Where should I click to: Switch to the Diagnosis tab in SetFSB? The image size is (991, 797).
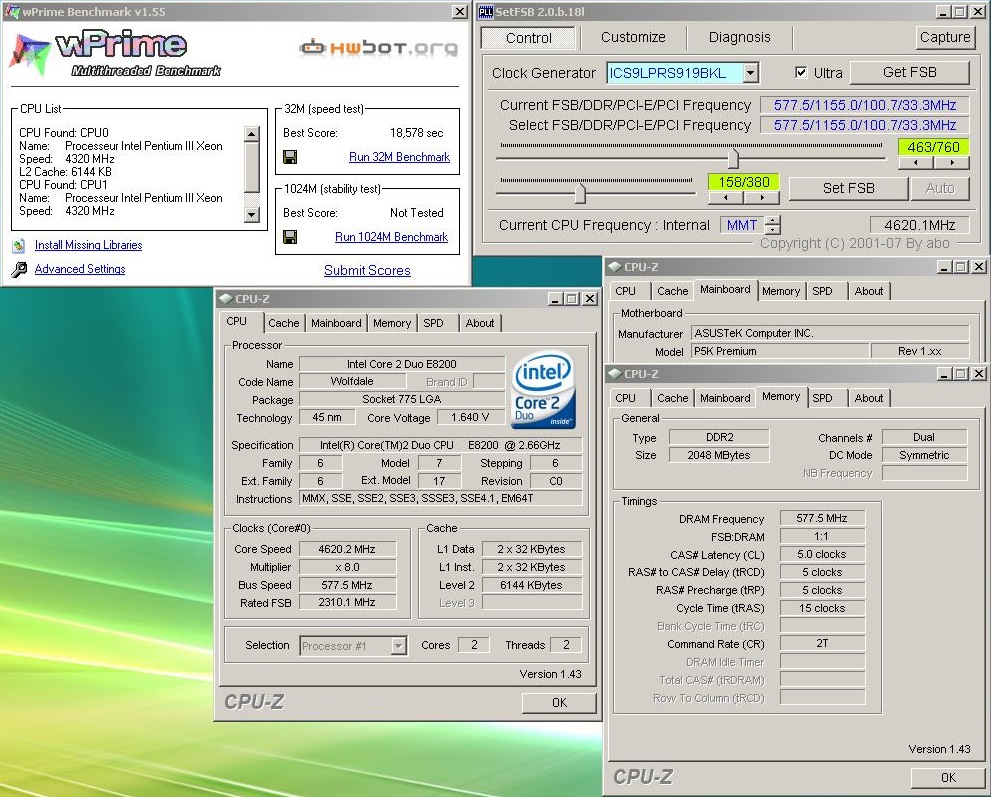[x=739, y=37]
